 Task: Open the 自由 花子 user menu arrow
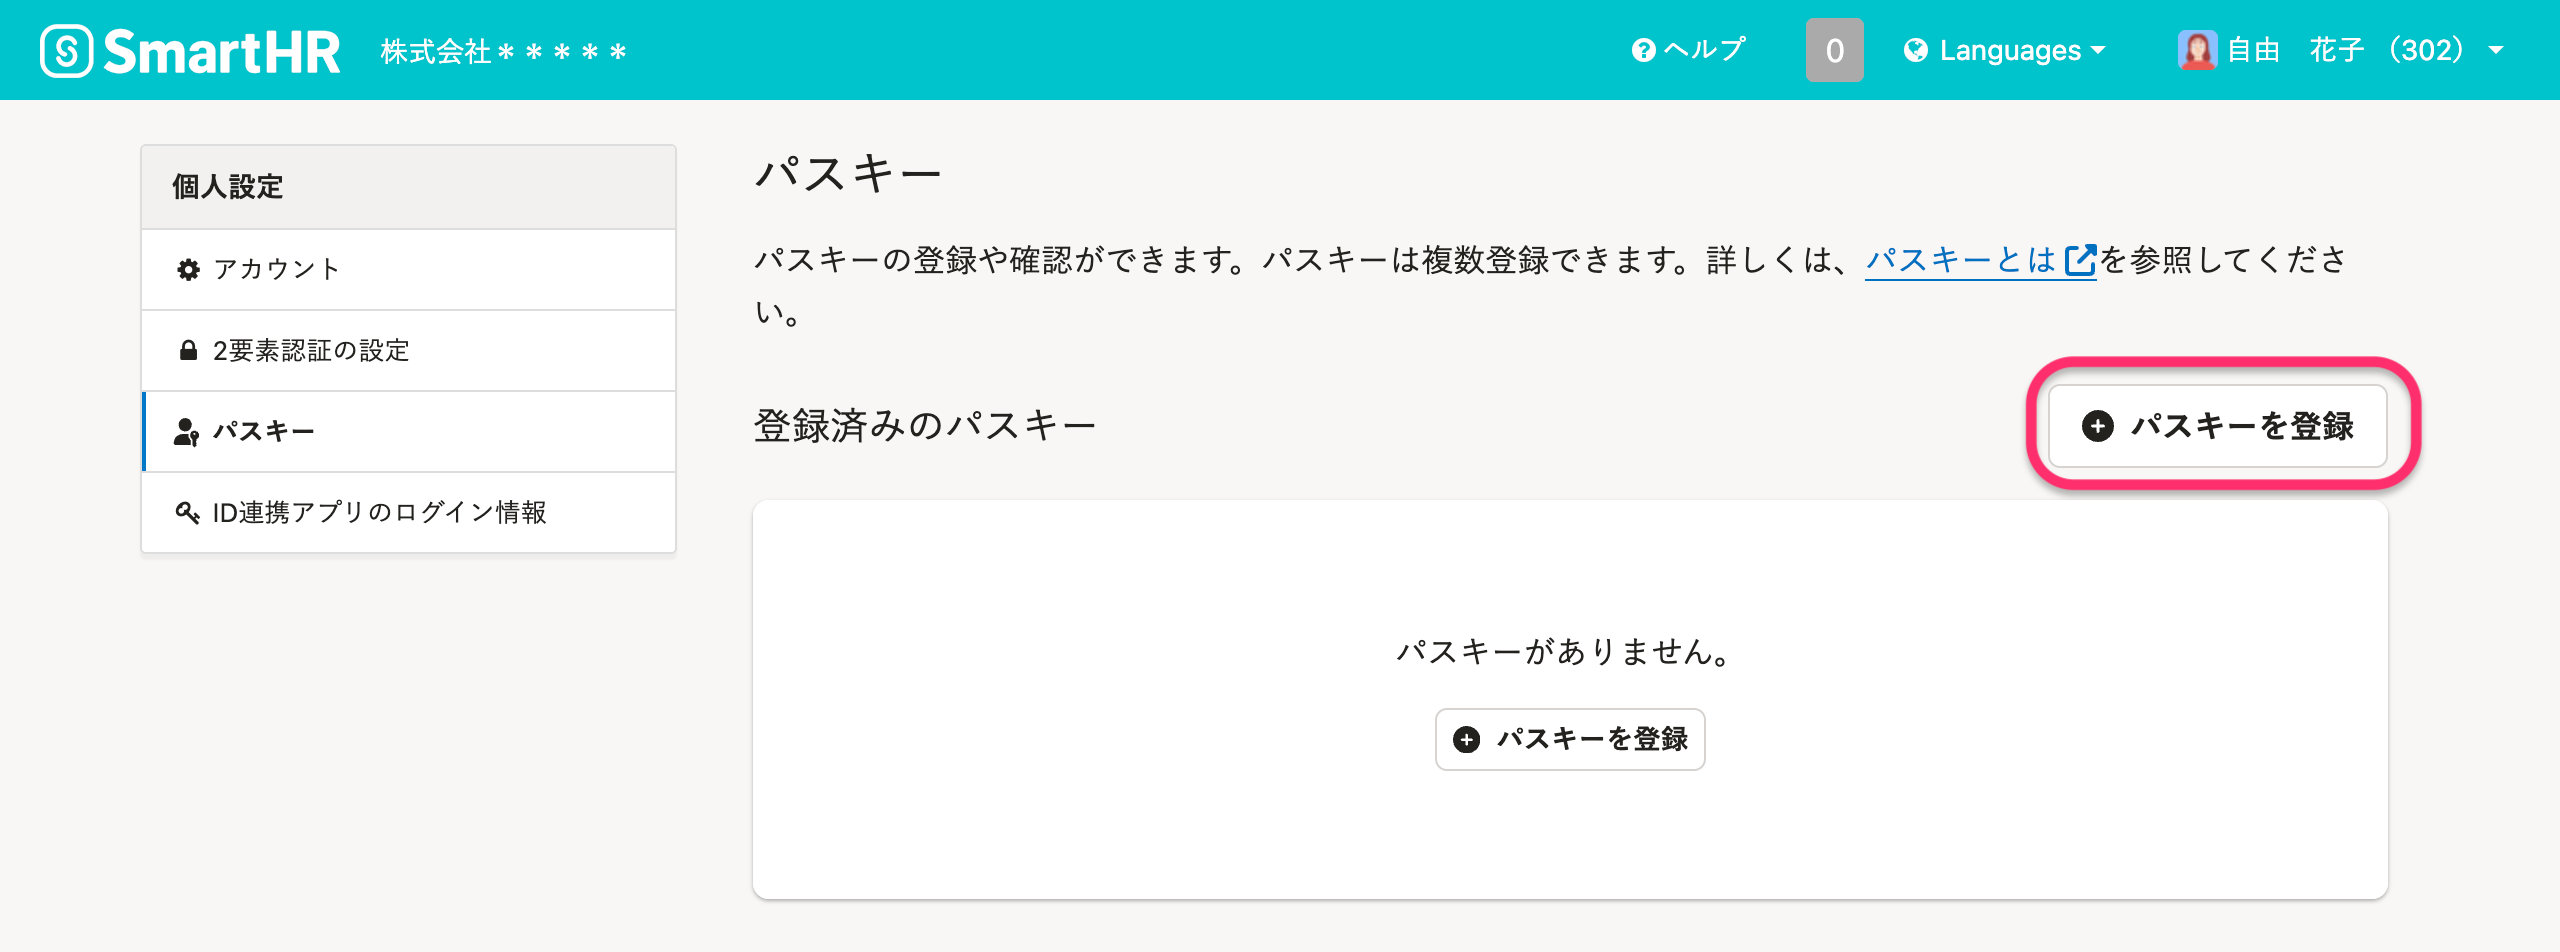[x=2496, y=50]
